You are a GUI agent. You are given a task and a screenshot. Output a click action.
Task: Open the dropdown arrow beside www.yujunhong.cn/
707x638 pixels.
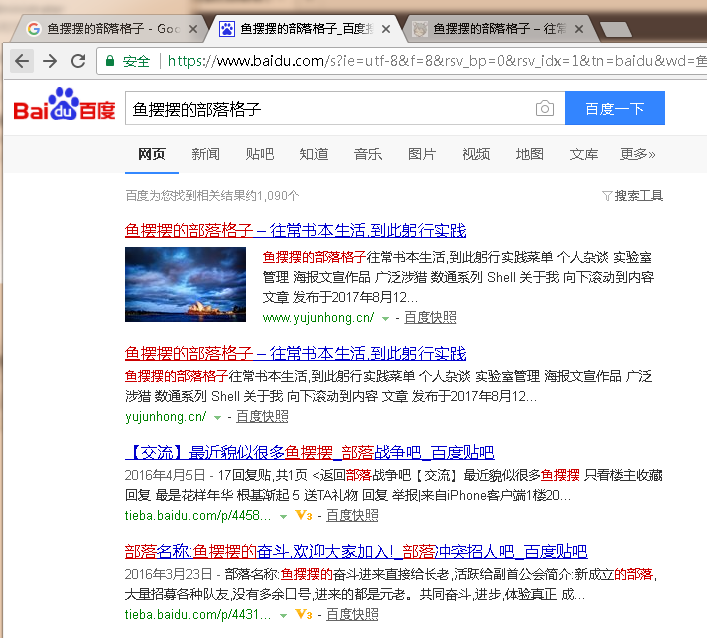click(385, 318)
